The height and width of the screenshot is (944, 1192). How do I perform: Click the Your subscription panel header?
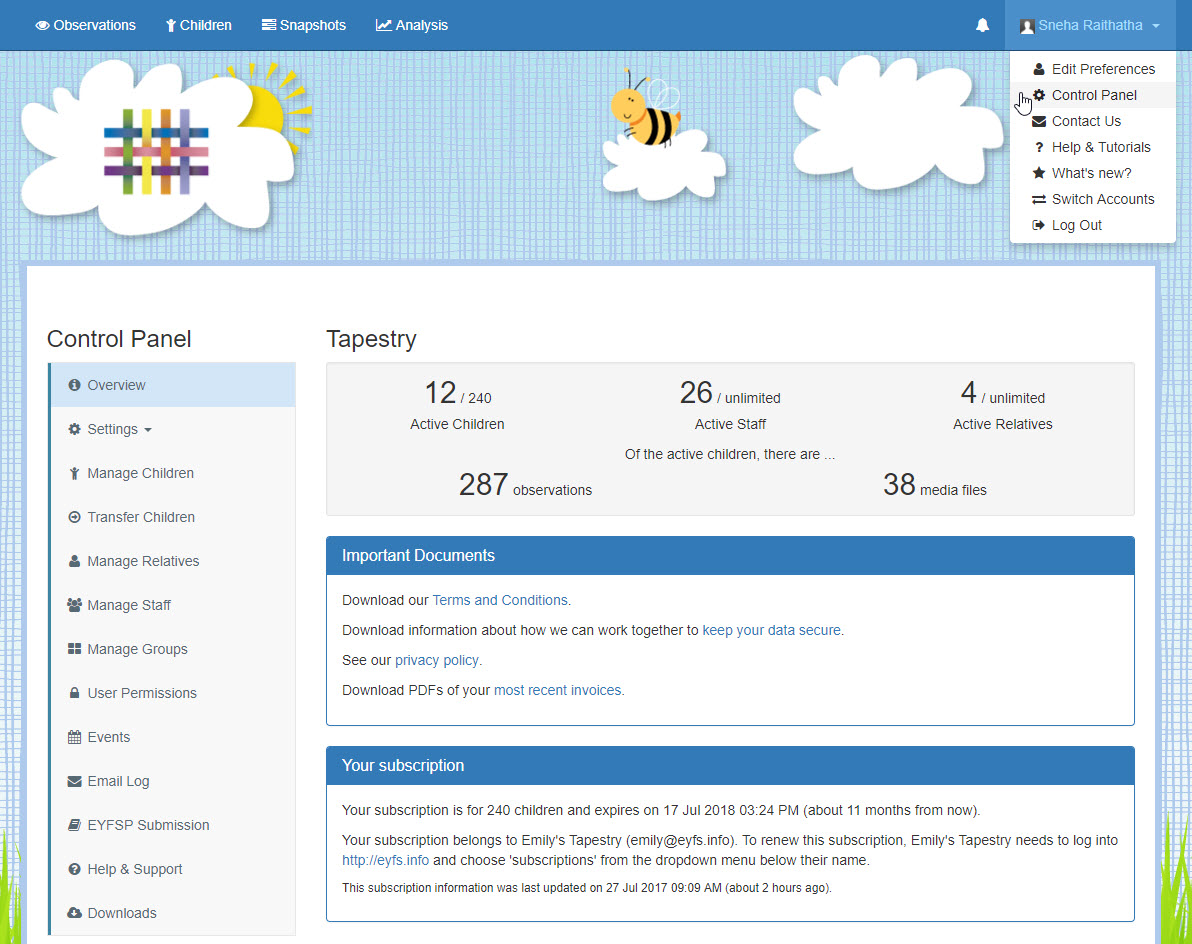tap(730, 765)
